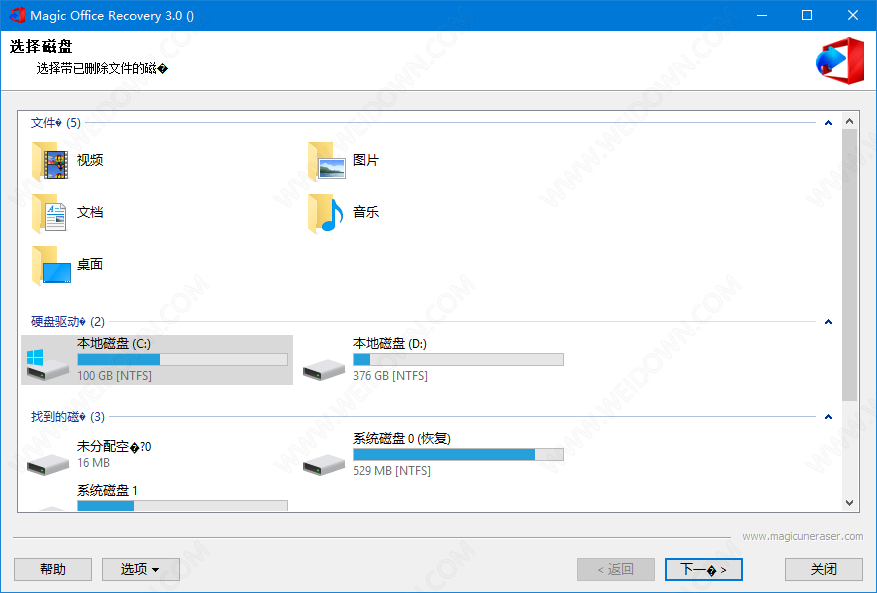877x593 pixels.
Task: Click the 100 GB [NTFS] text
Action: click(115, 375)
